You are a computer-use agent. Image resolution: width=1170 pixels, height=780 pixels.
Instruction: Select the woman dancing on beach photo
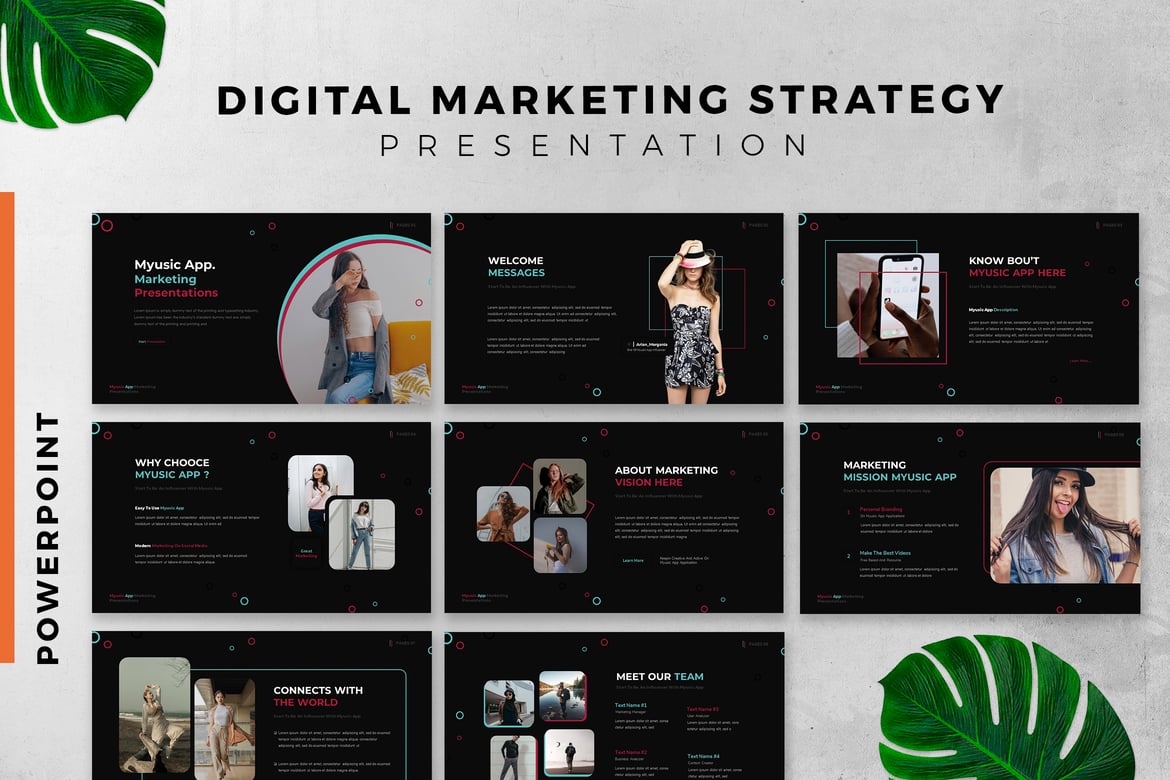(154, 715)
